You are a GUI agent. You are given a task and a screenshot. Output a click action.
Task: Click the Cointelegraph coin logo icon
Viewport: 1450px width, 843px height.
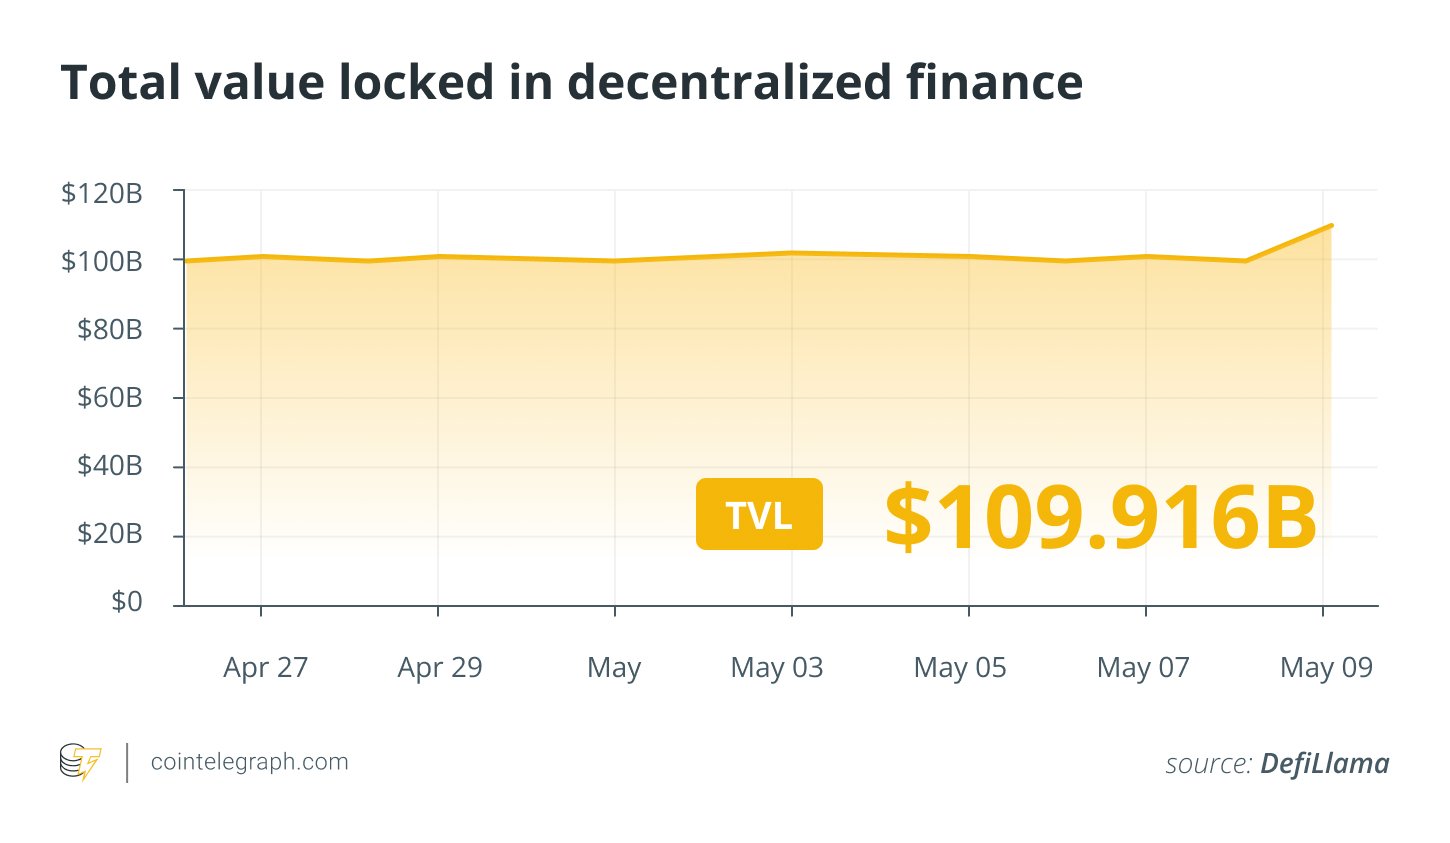[x=80, y=762]
